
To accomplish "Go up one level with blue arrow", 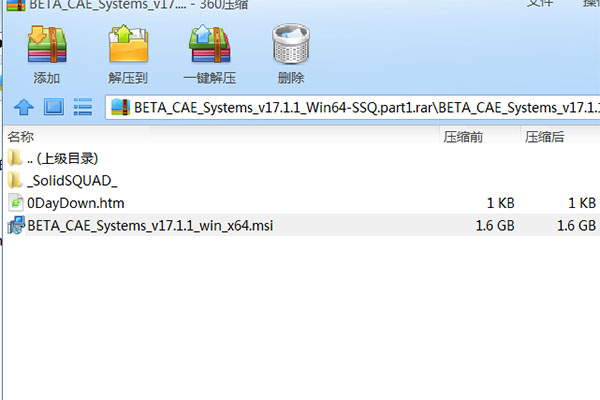I will 24,107.
